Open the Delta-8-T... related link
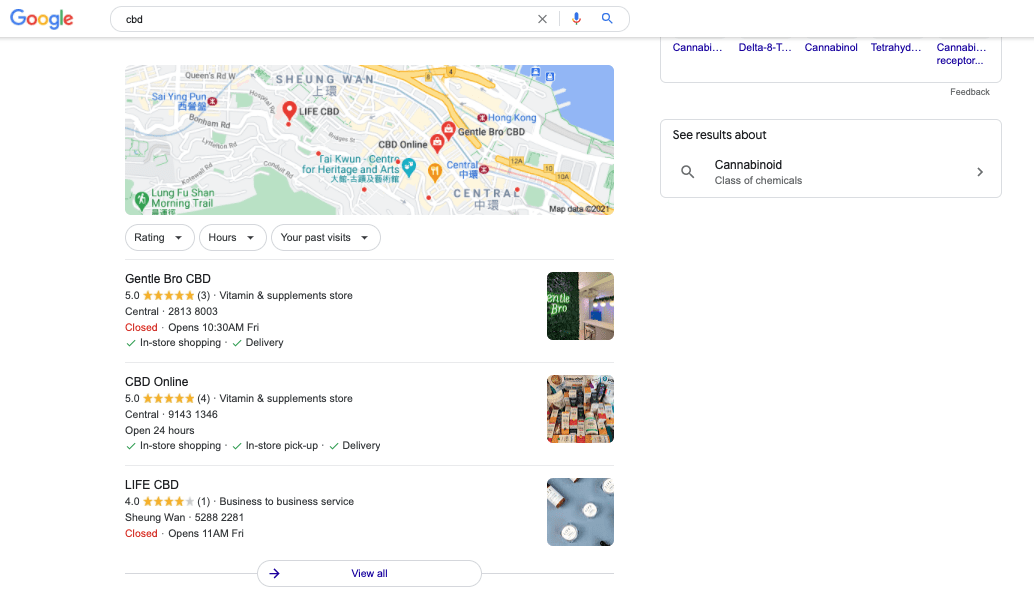 765,47
